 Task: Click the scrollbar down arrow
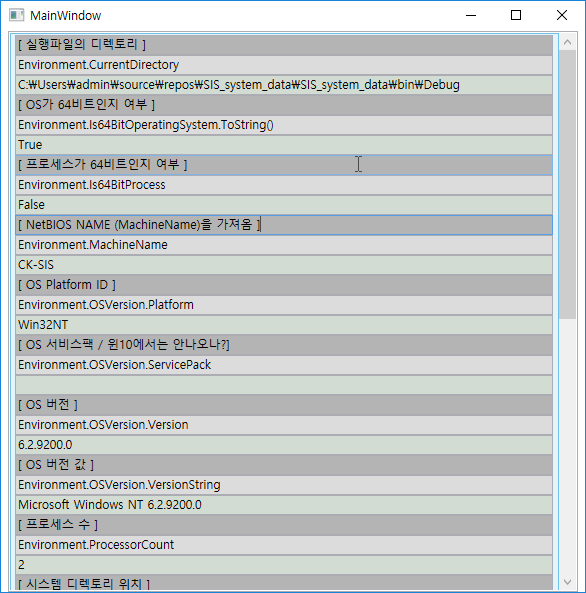(x=567, y=582)
